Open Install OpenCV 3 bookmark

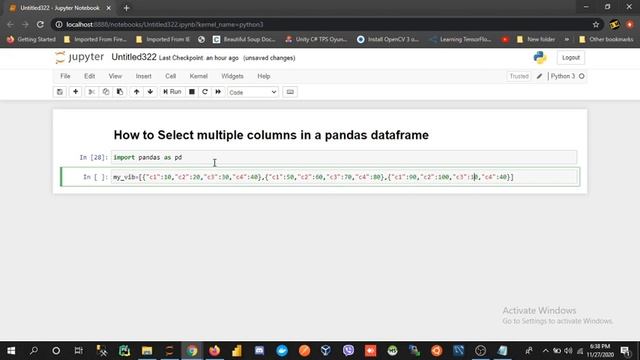388,40
